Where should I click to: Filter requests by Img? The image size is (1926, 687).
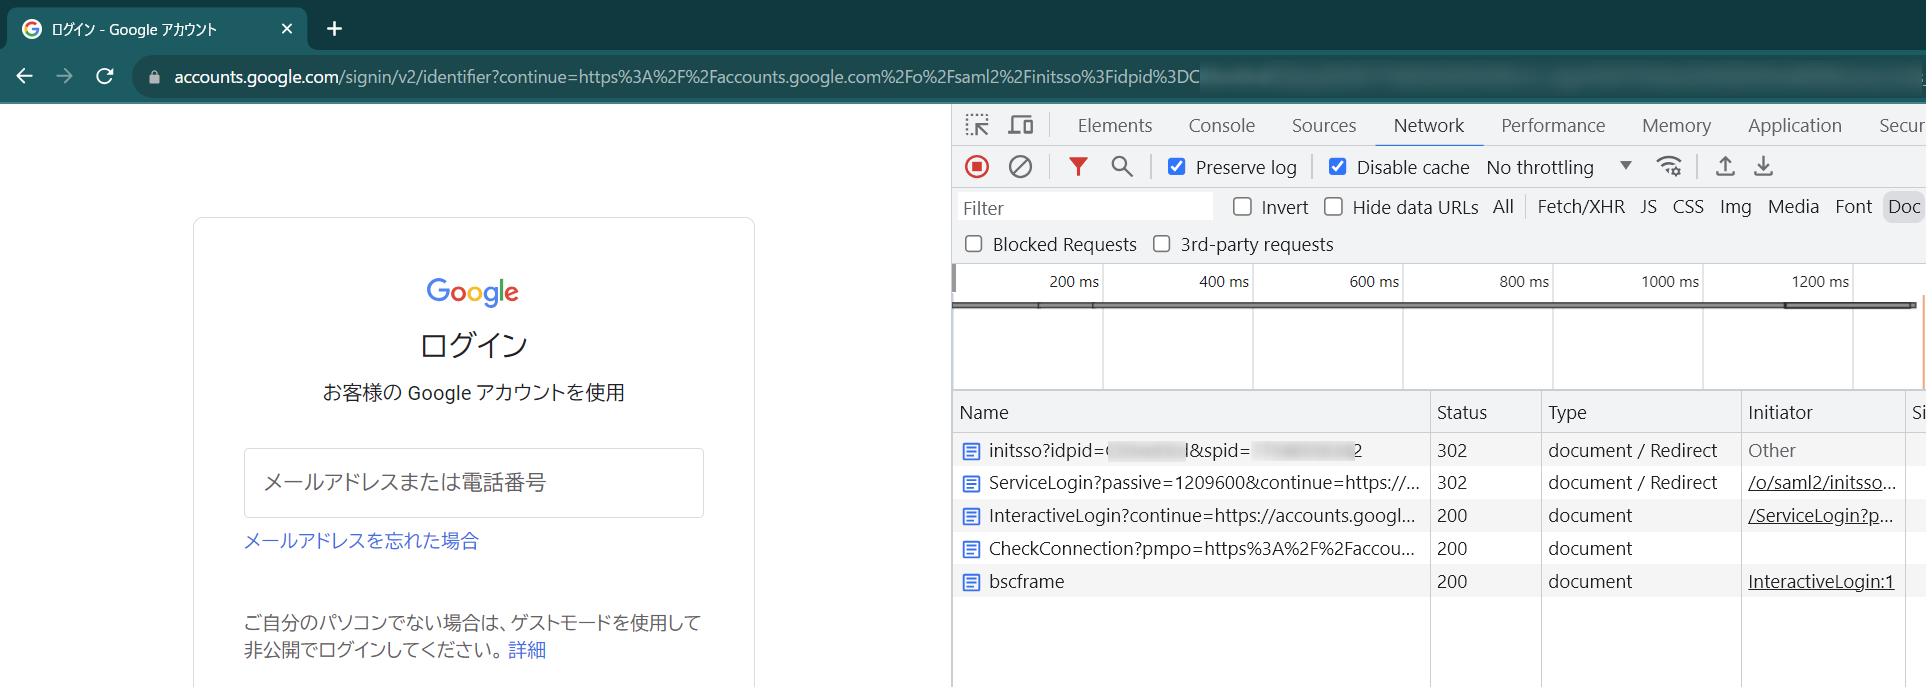[x=1735, y=207]
